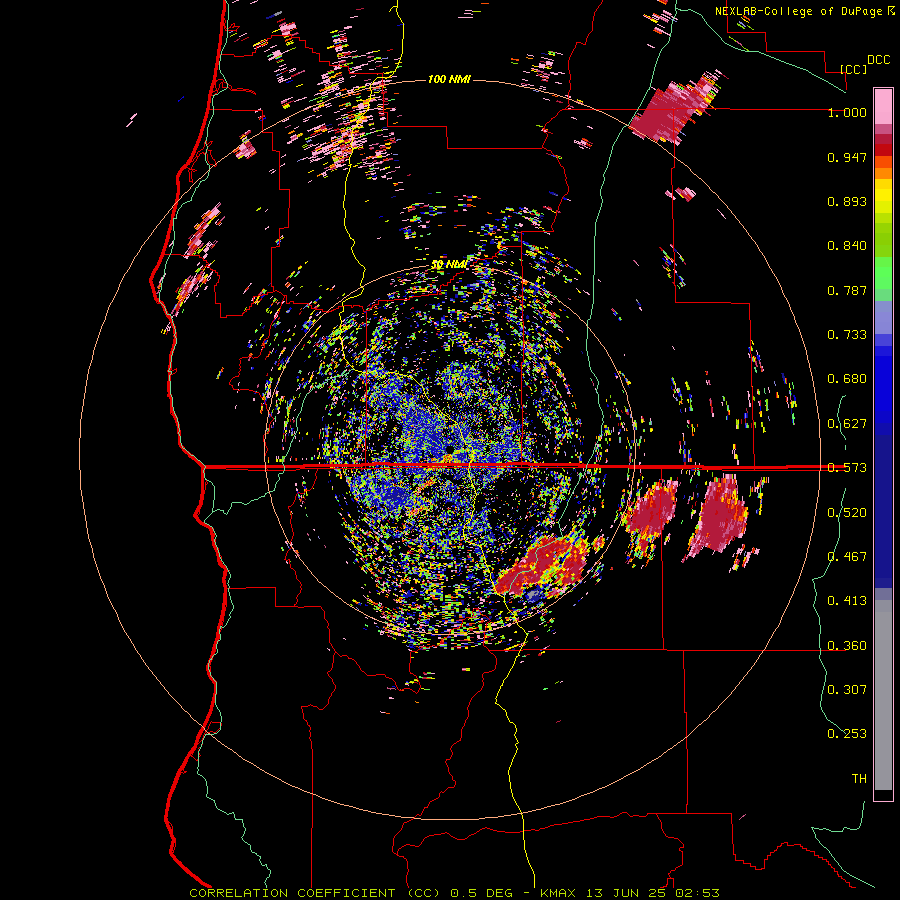Pick the orange color bar segment

(883, 173)
